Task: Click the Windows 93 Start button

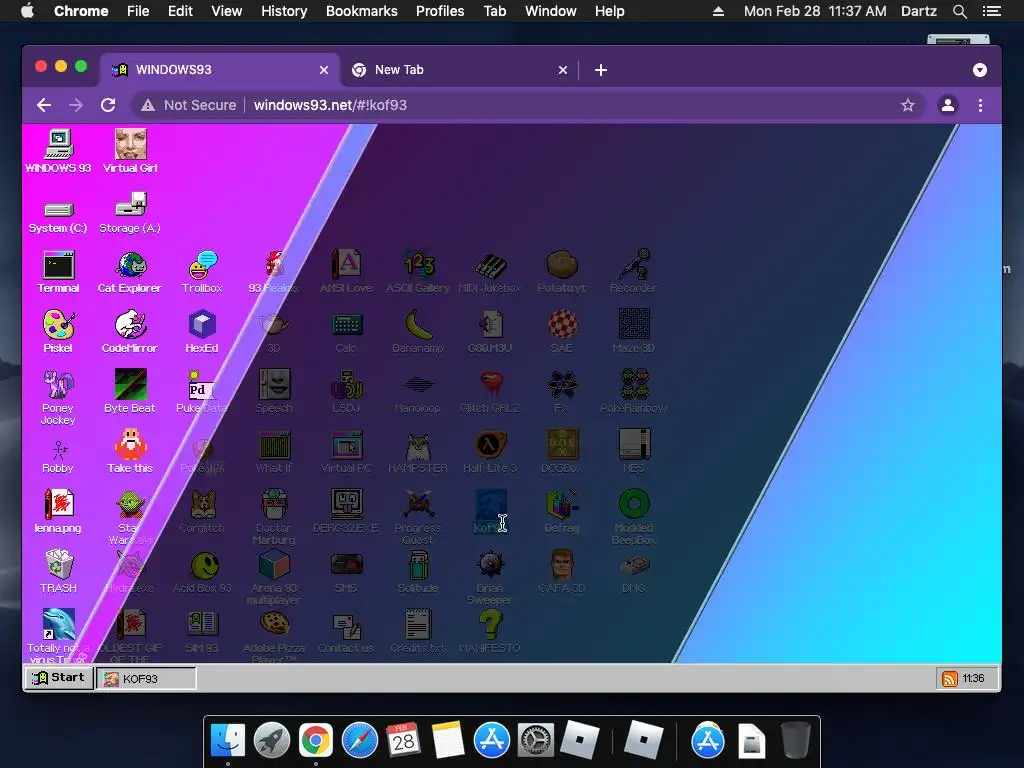Action: point(59,678)
